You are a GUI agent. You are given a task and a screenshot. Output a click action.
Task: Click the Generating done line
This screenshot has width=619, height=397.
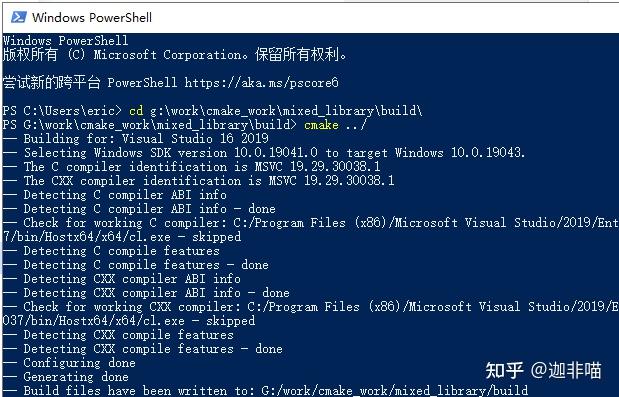66,376
